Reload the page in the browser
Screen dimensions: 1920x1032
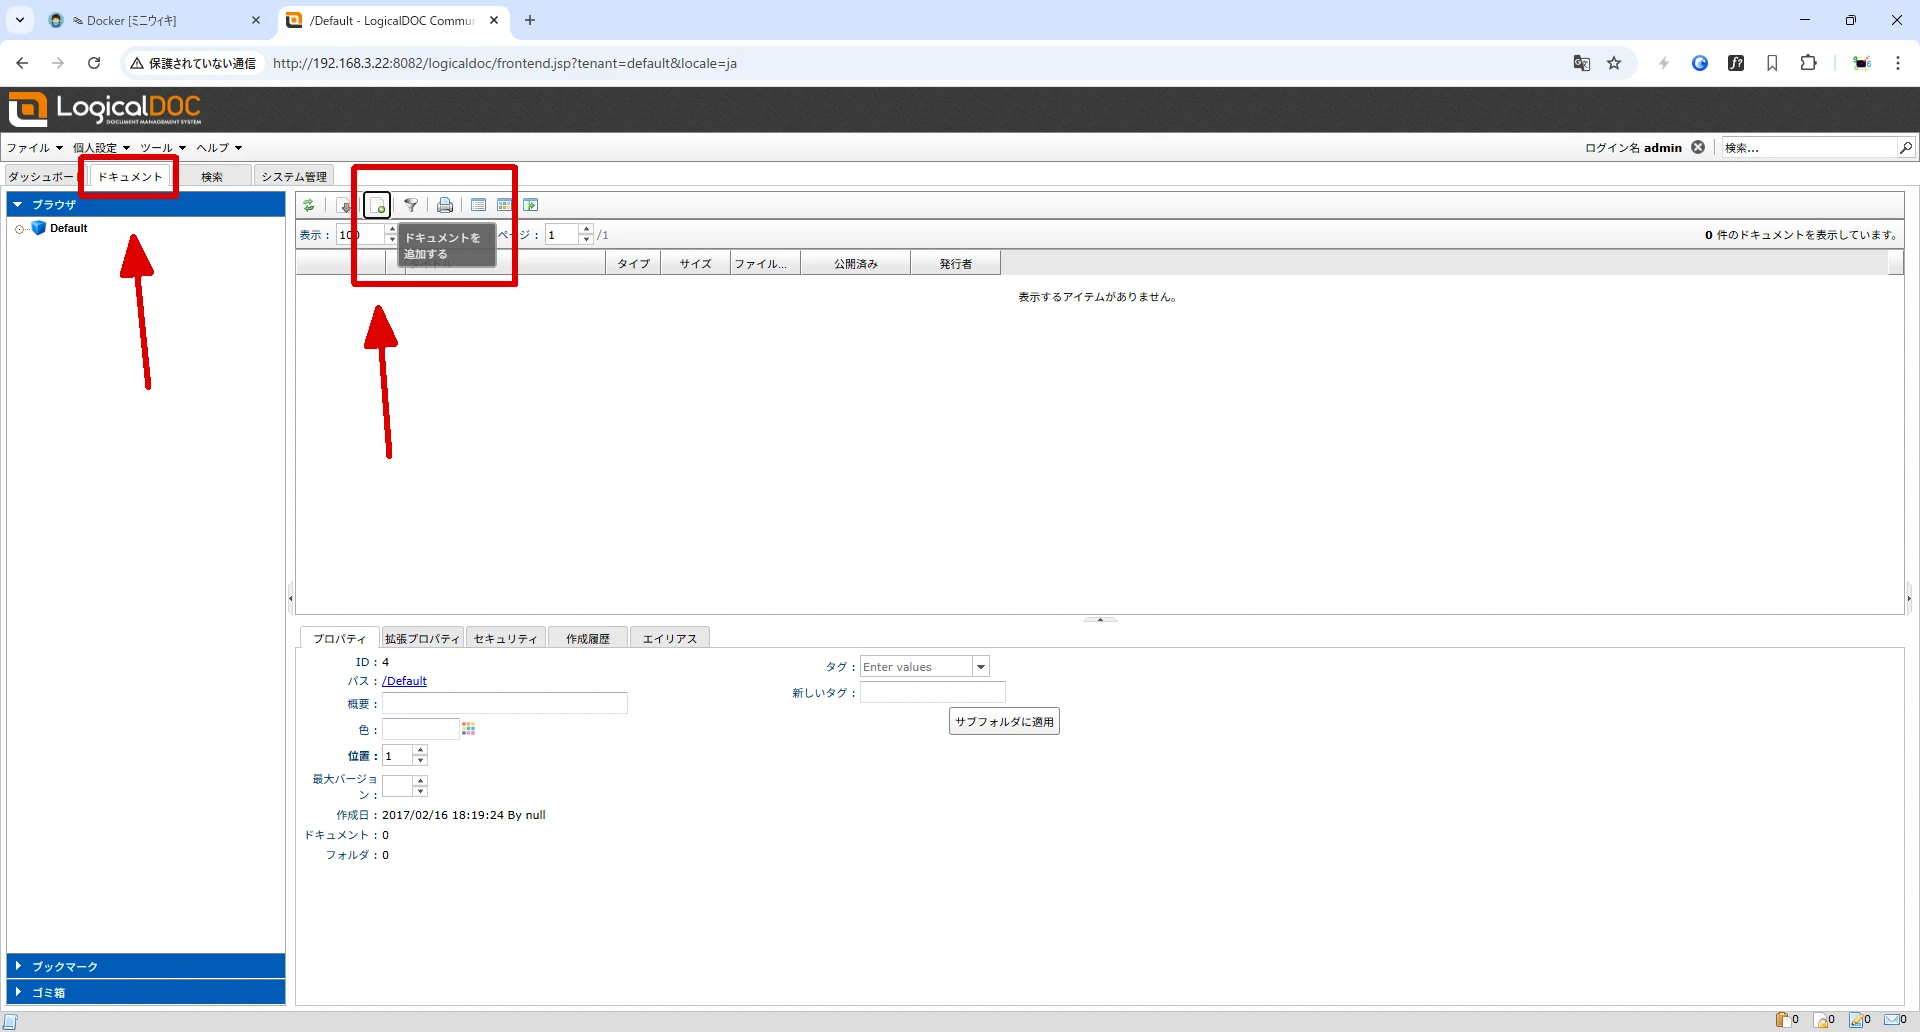[x=94, y=63]
